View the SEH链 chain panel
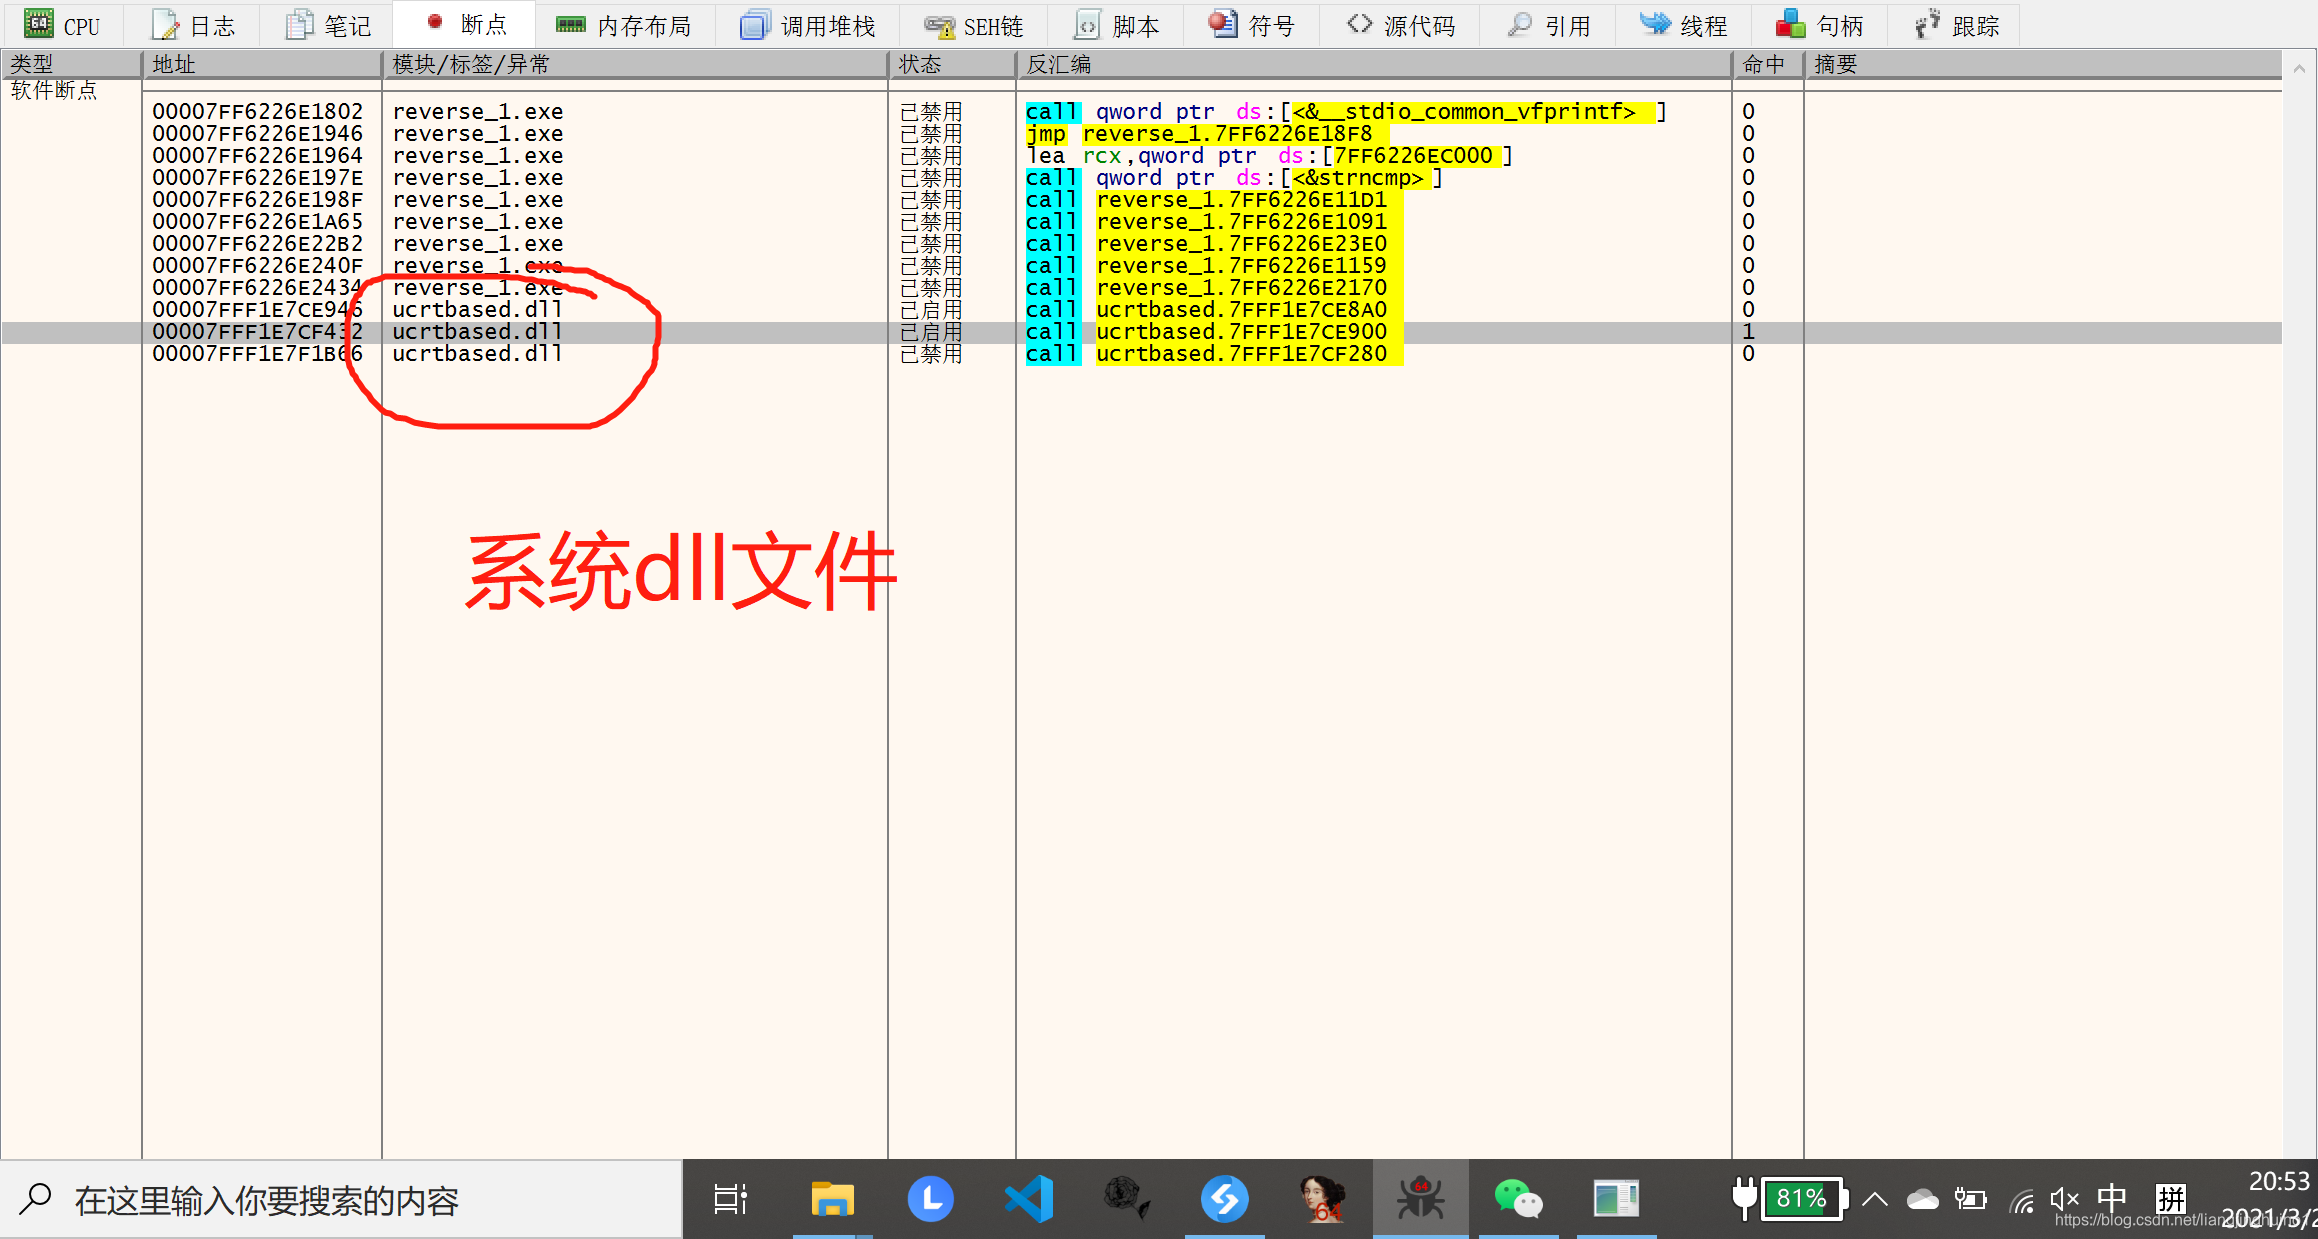This screenshot has width=2318, height=1239. (x=974, y=24)
